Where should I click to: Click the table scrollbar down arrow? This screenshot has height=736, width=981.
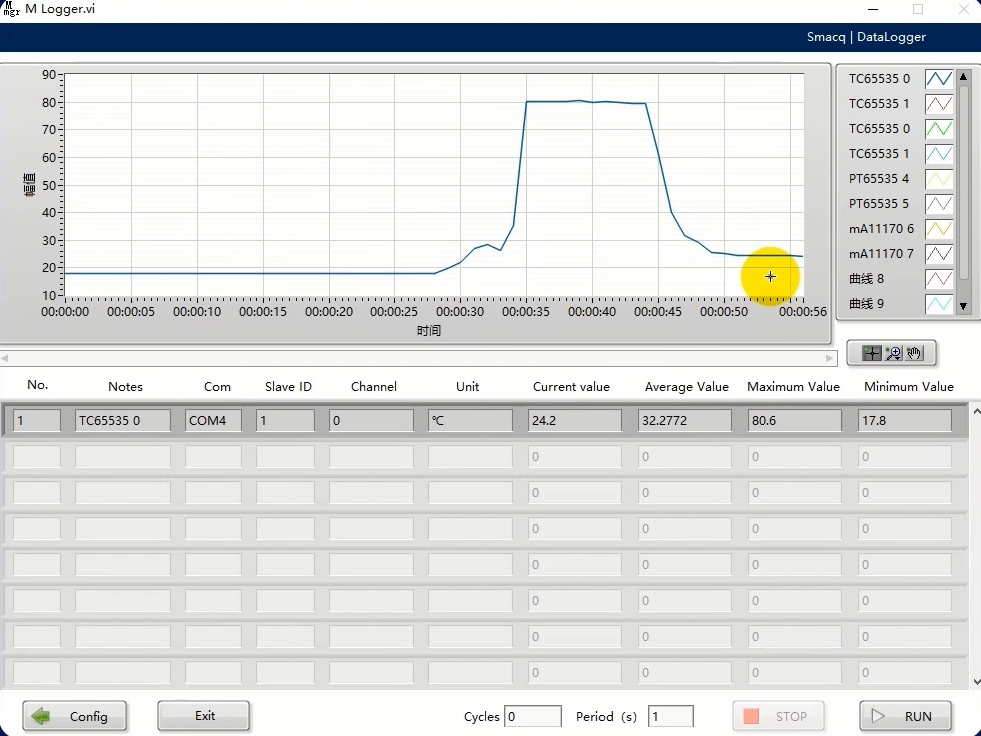[976, 682]
